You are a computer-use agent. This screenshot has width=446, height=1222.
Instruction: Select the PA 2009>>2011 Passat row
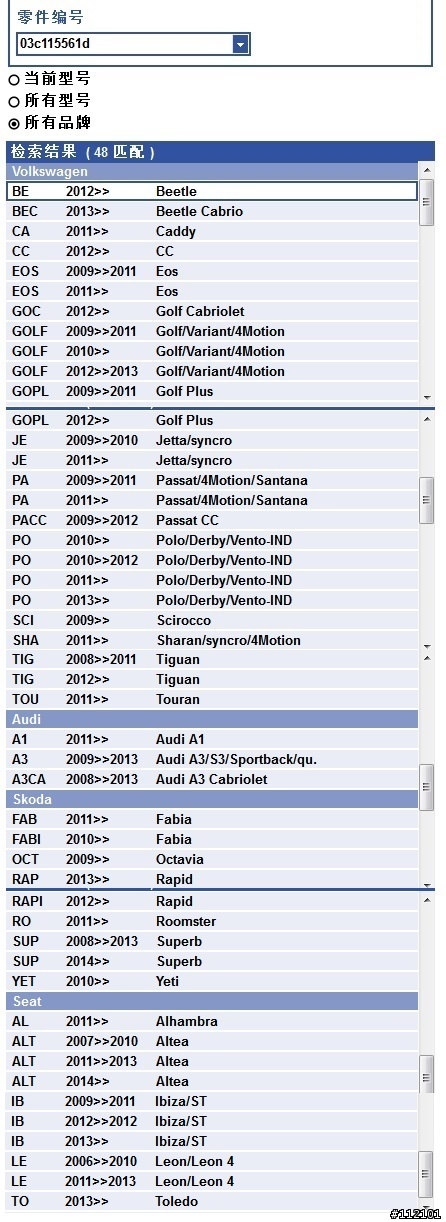(212, 480)
